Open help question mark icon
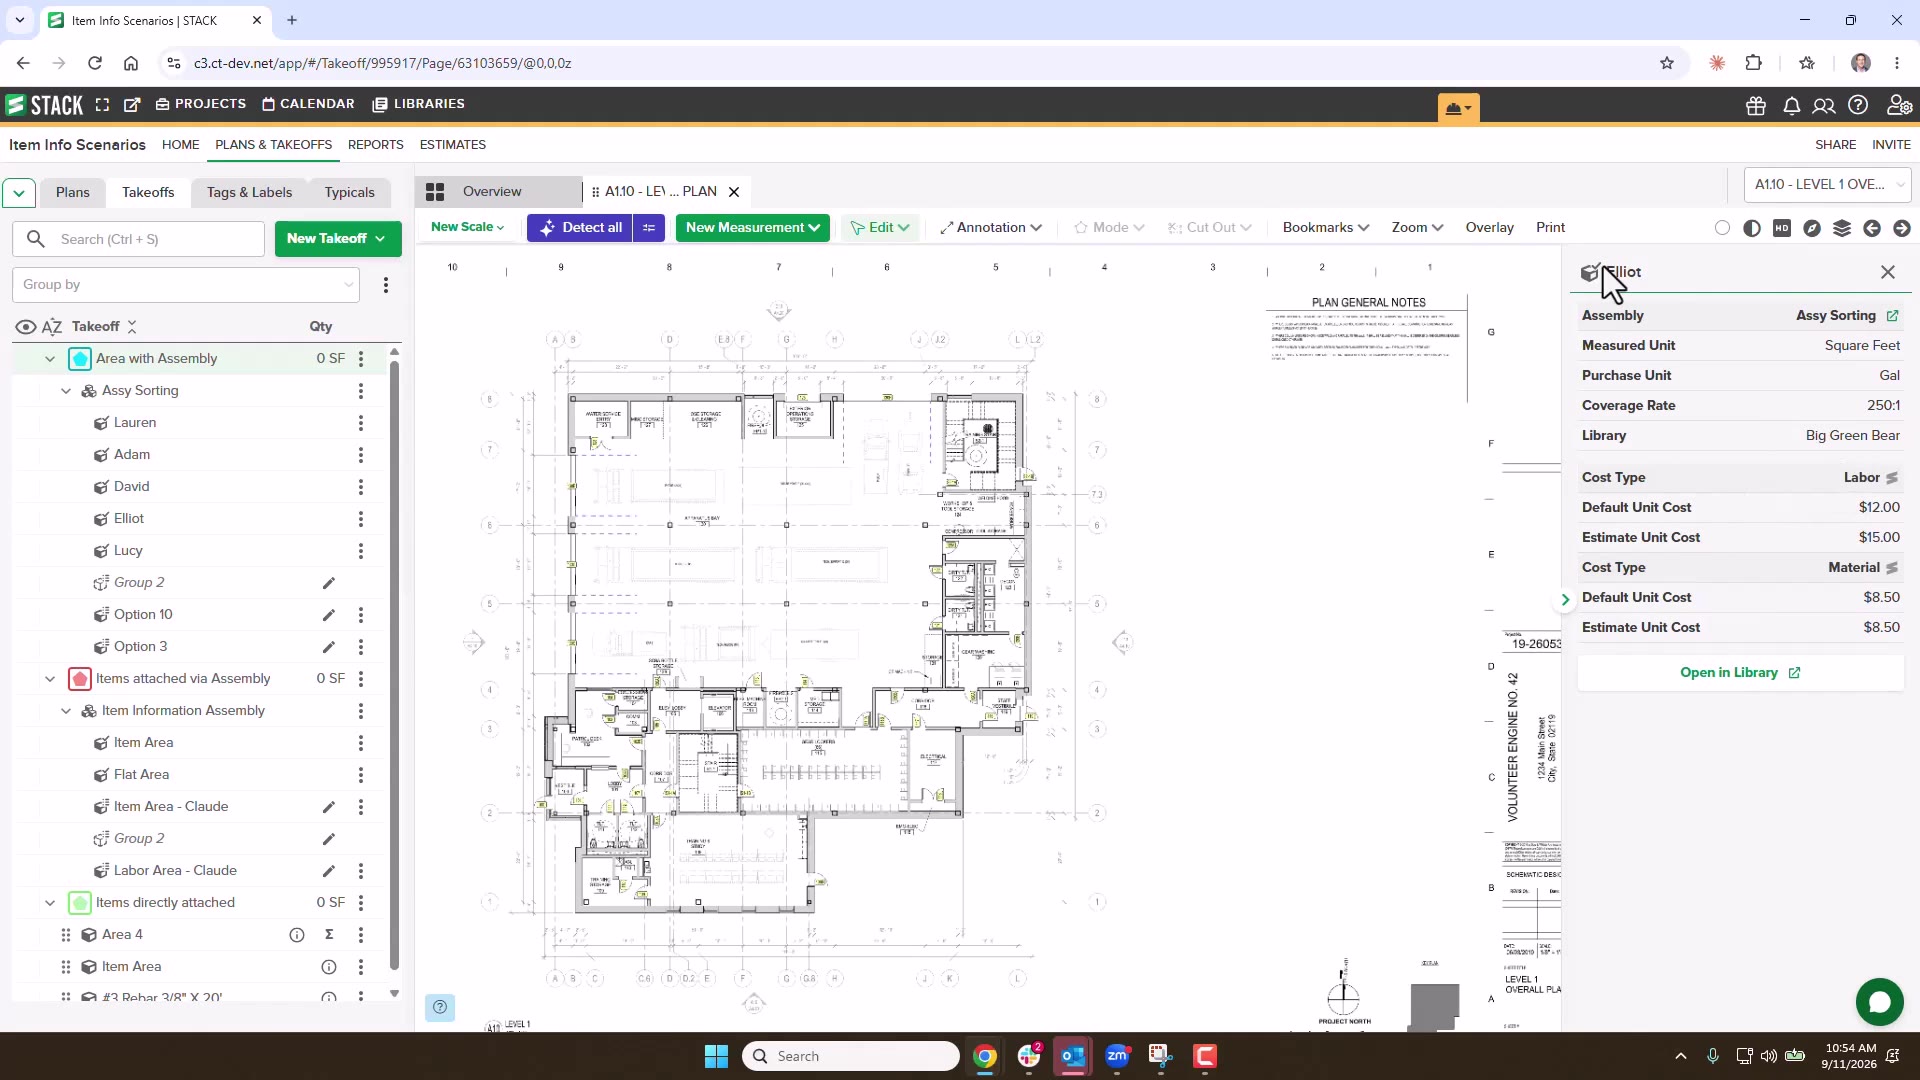The image size is (1920, 1080). 1858,105
